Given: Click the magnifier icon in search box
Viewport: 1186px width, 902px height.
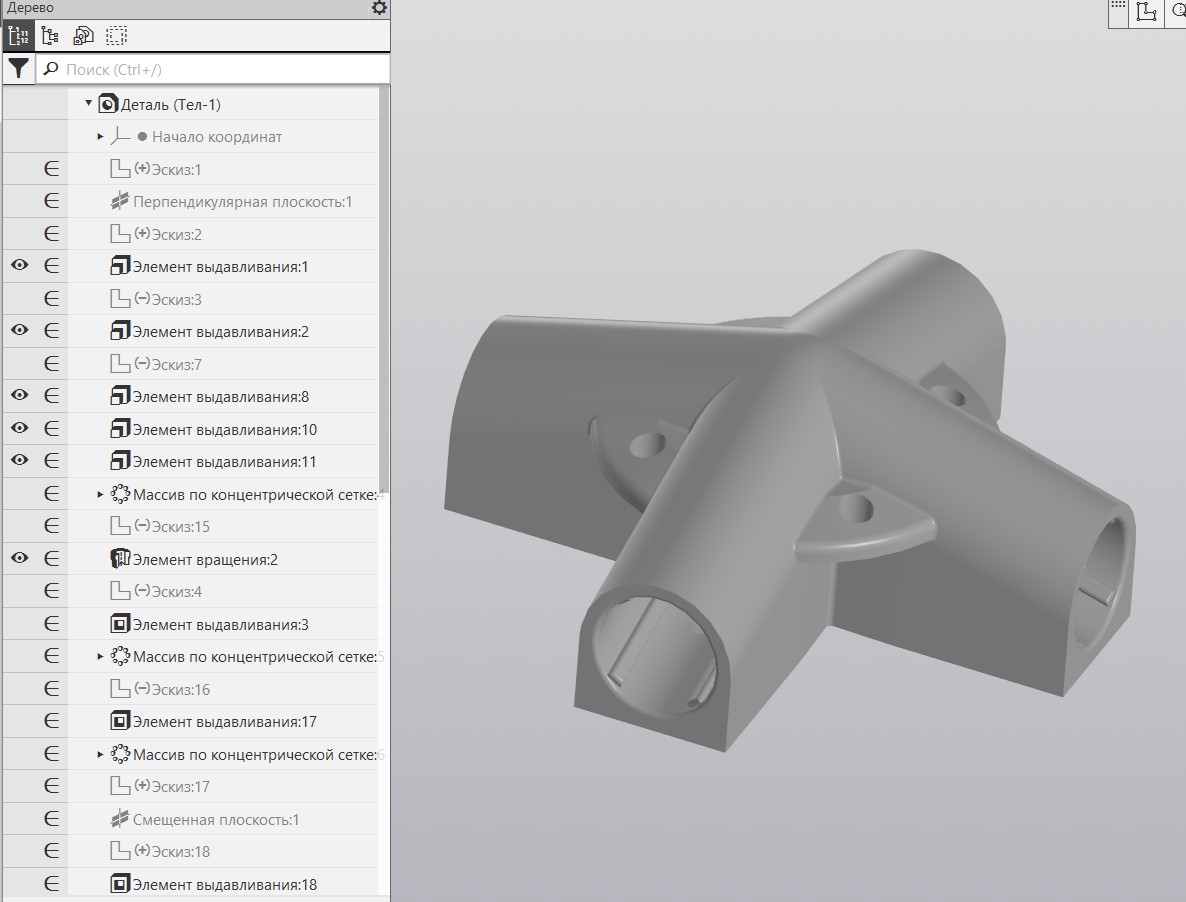Looking at the screenshot, I should point(51,69).
